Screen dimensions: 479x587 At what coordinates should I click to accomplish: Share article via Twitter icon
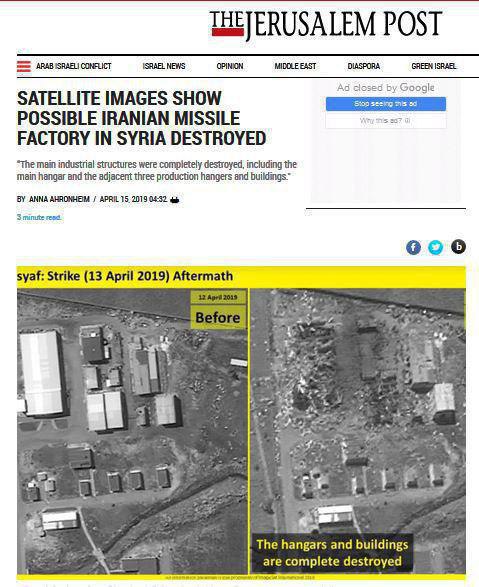click(x=435, y=247)
